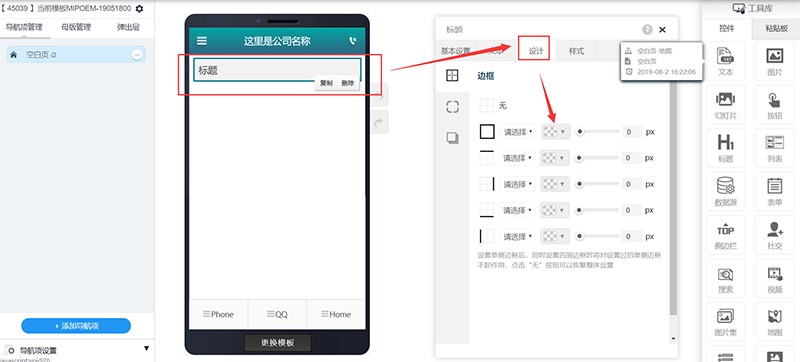Switch to 控件 widgets tab
Screen dimensions: 800x362
[x=727, y=29]
